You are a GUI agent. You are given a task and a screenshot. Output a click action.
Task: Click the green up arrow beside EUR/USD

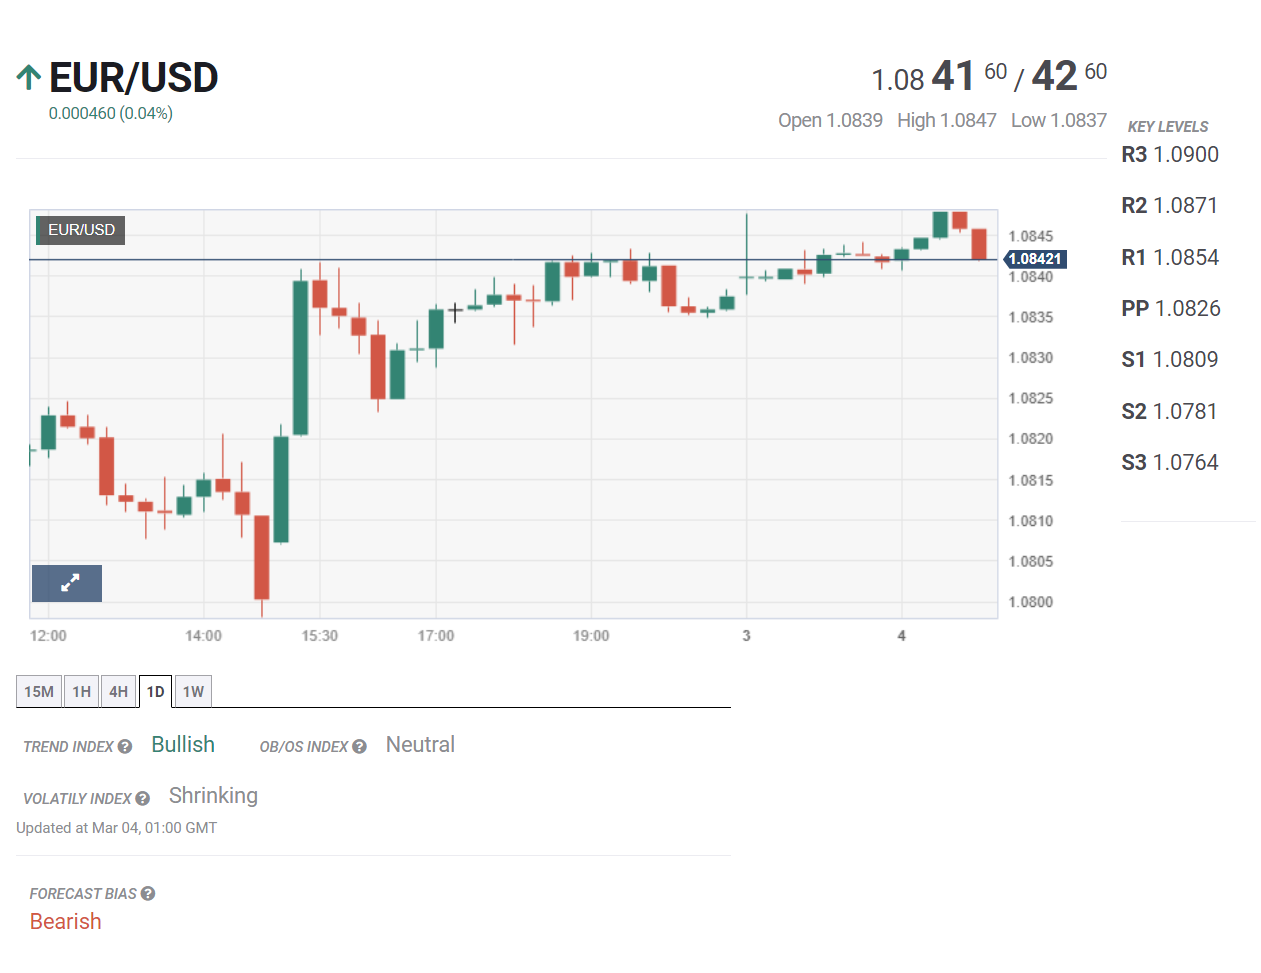(x=29, y=77)
